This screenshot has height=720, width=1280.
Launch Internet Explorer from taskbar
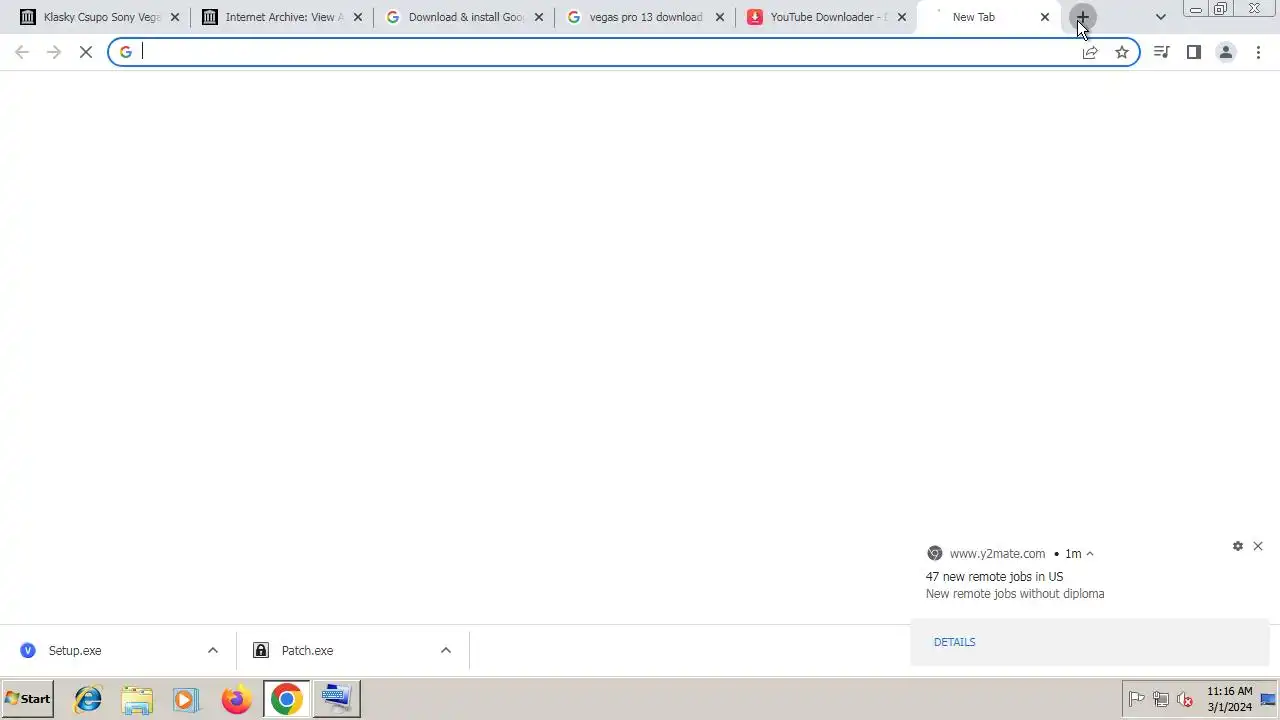[88, 699]
